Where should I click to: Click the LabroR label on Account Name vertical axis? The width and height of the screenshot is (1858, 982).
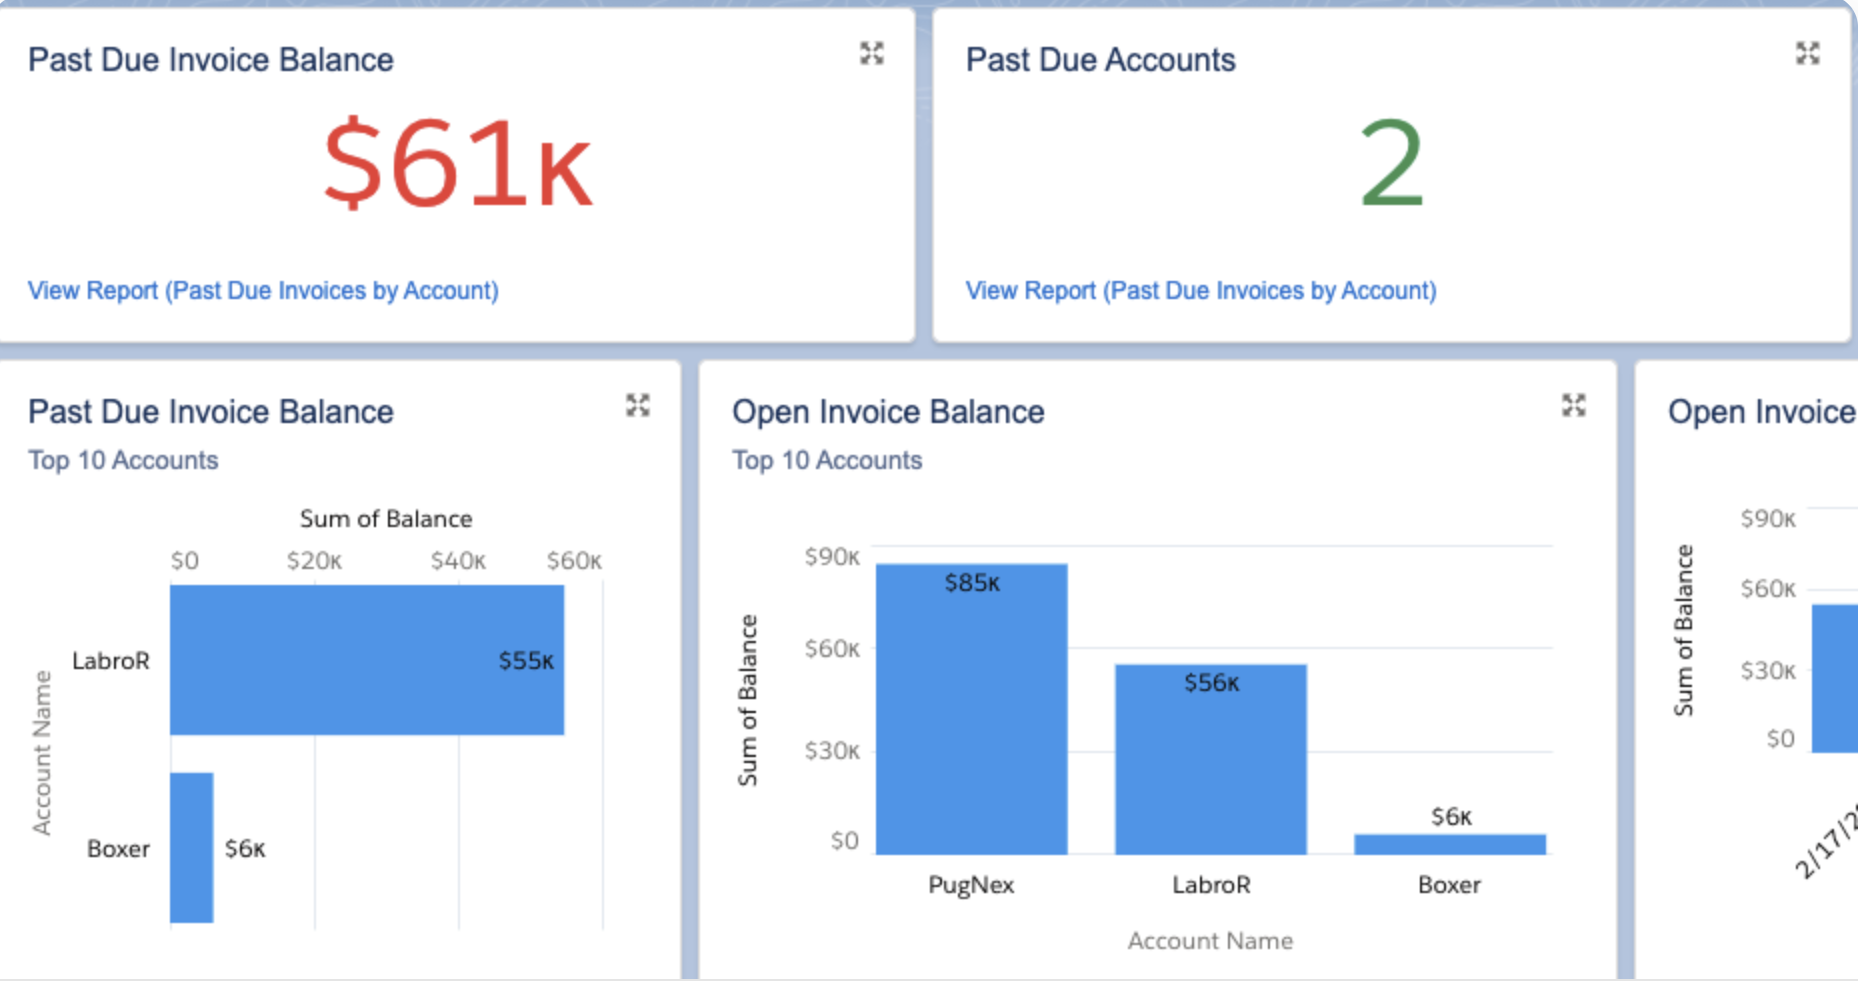click(x=111, y=661)
